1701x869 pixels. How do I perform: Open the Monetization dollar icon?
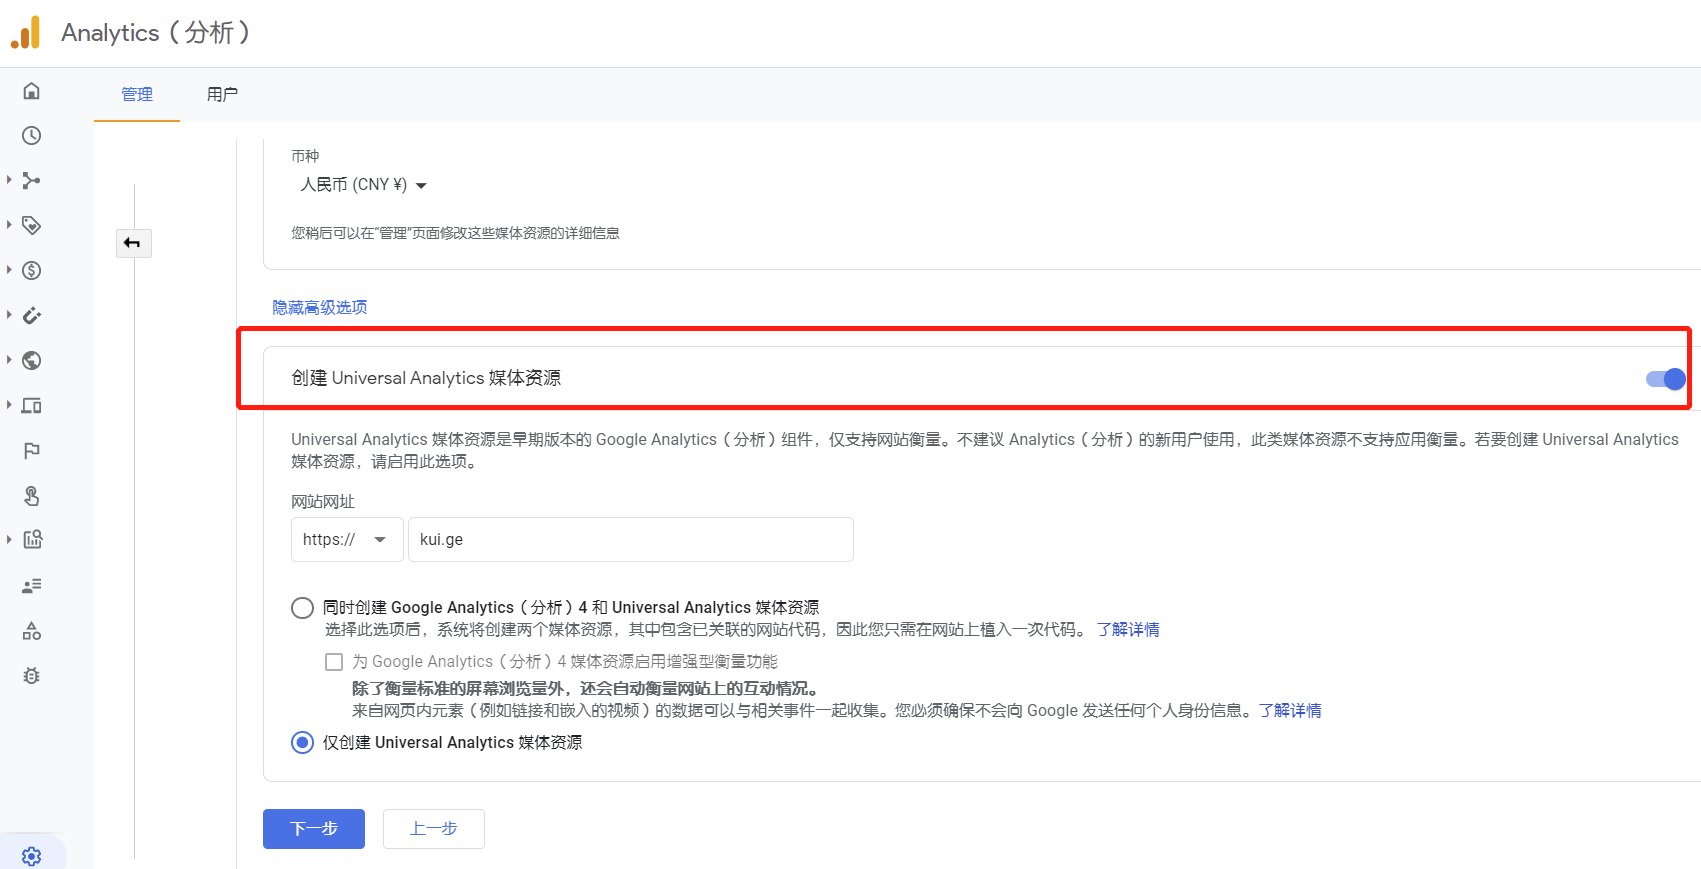(x=32, y=270)
